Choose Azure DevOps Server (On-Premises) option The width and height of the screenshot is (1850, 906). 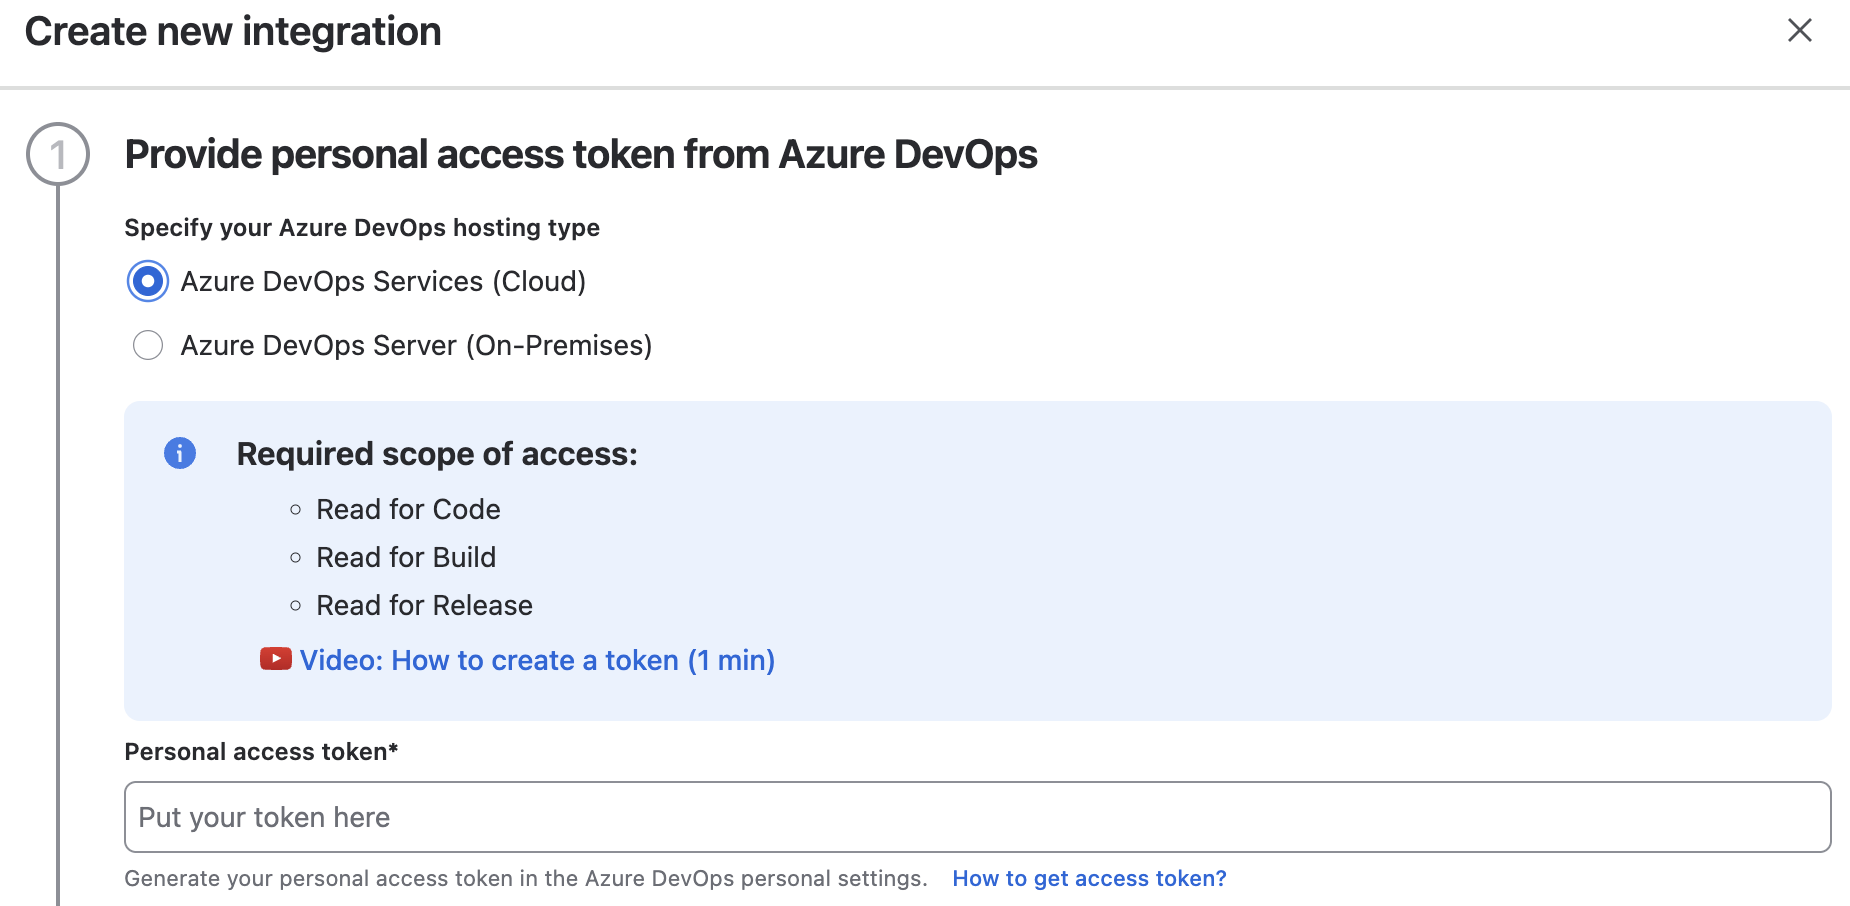point(148,346)
